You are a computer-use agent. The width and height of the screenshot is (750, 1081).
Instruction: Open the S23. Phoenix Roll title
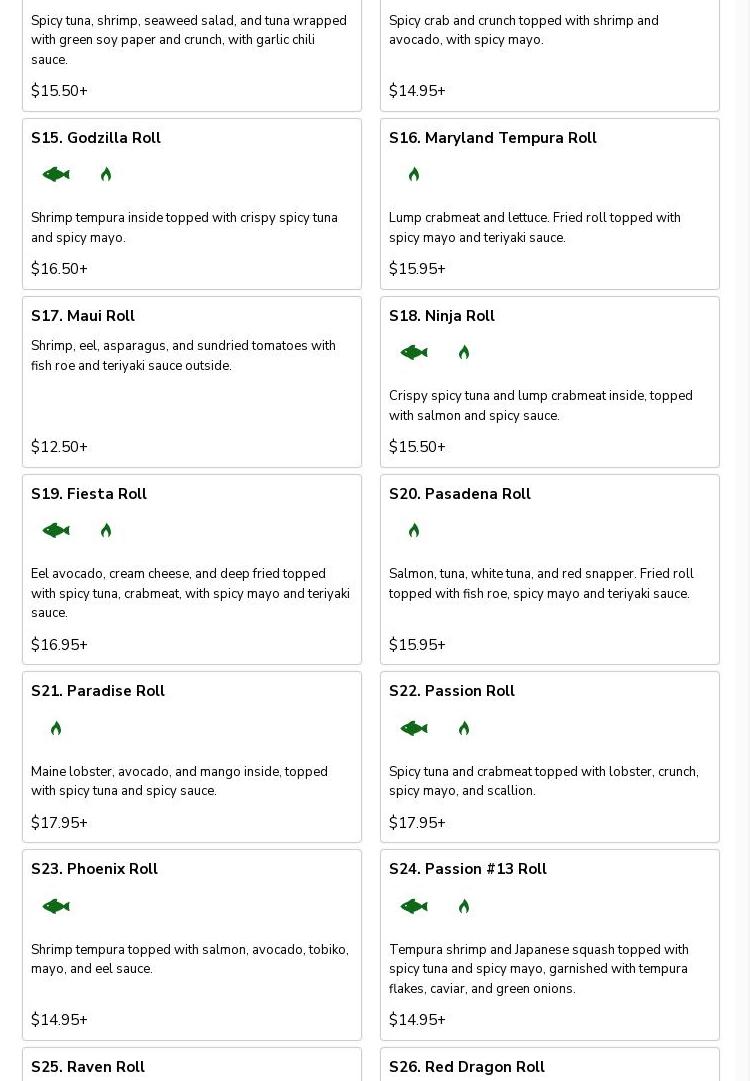pos(94,869)
